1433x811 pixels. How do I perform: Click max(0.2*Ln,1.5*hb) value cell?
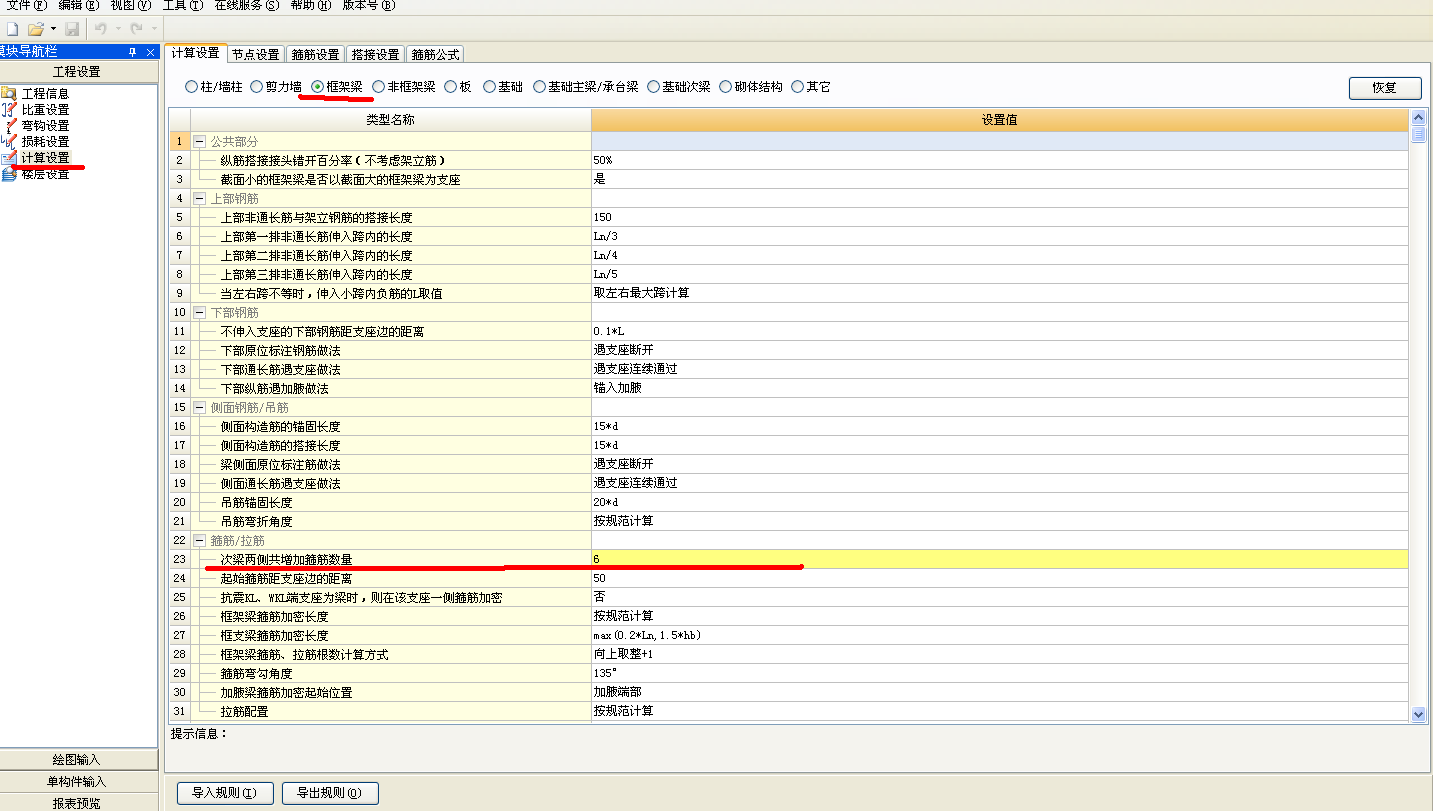tap(1000, 635)
